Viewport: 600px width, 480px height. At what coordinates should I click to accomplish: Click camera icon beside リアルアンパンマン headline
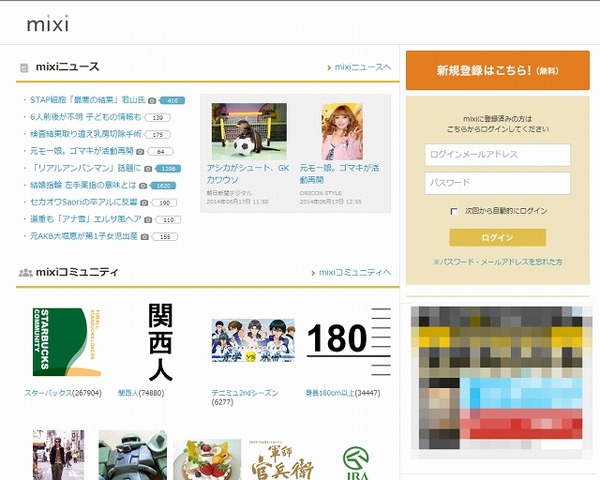click(x=148, y=168)
